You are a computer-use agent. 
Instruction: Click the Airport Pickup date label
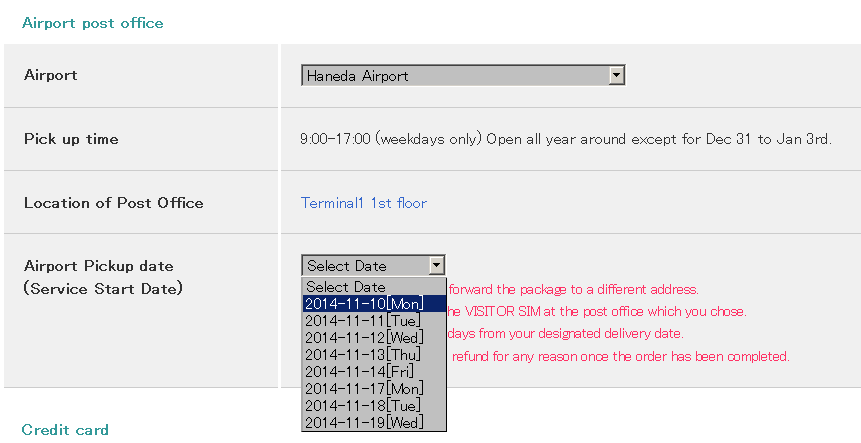(98, 266)
